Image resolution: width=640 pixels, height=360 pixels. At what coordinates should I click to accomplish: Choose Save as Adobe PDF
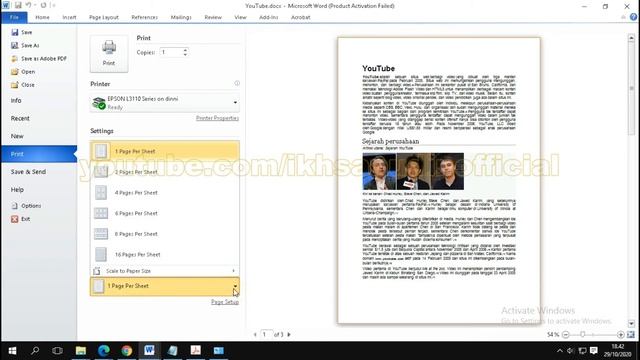[39, 59]
